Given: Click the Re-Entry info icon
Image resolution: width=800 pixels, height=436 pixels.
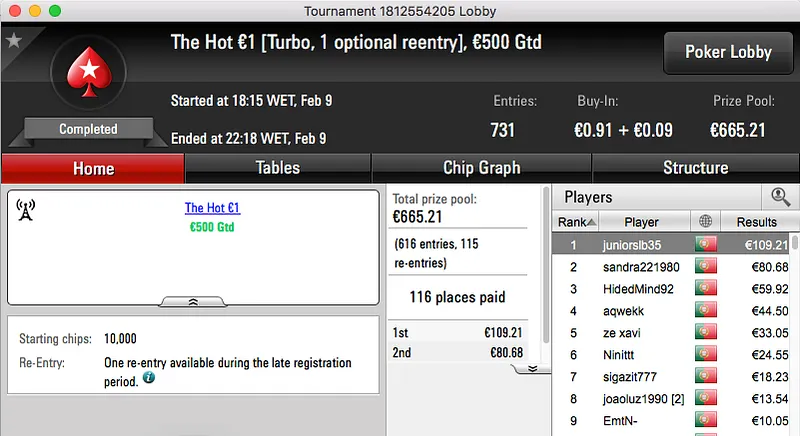Looking at the screenshot, I should (148, 378).
